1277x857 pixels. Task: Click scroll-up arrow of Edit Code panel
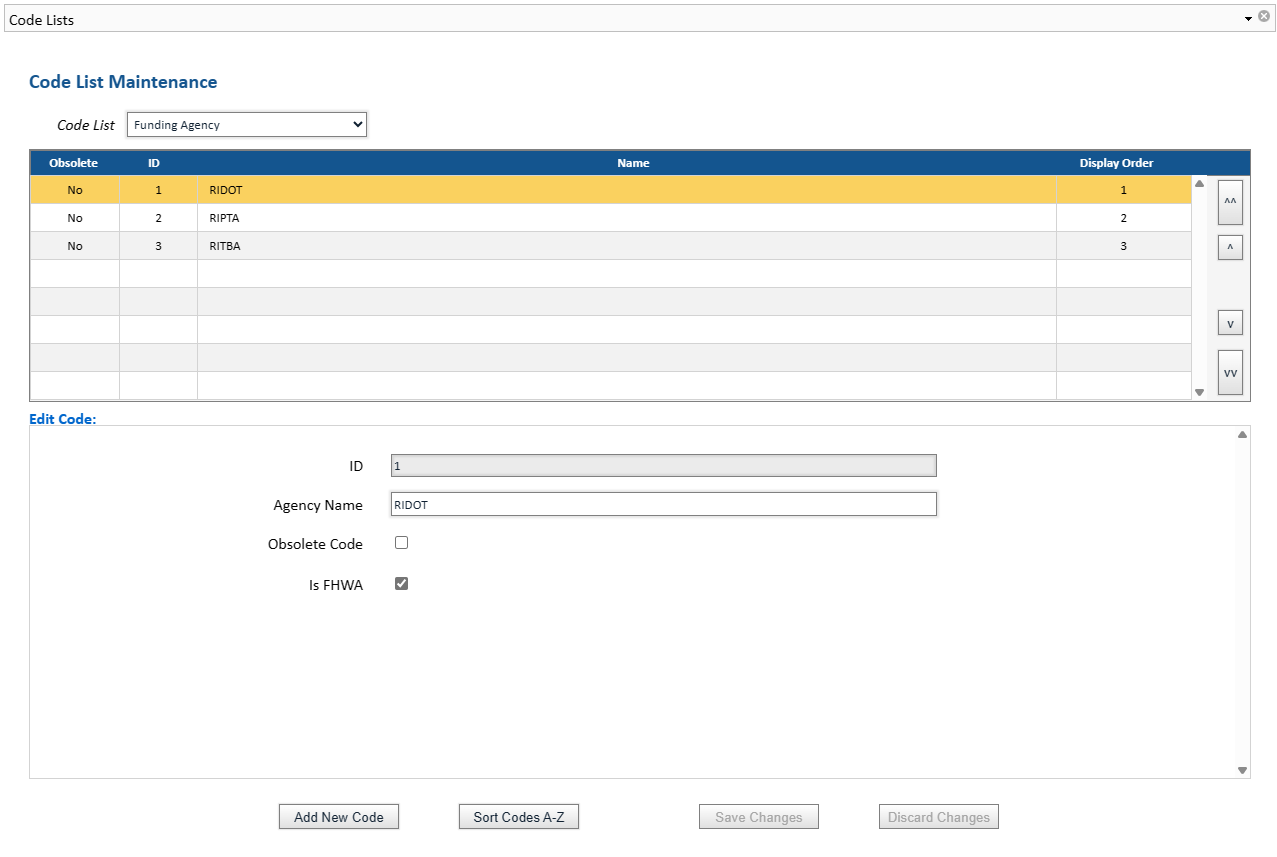tap(1242, 435)
